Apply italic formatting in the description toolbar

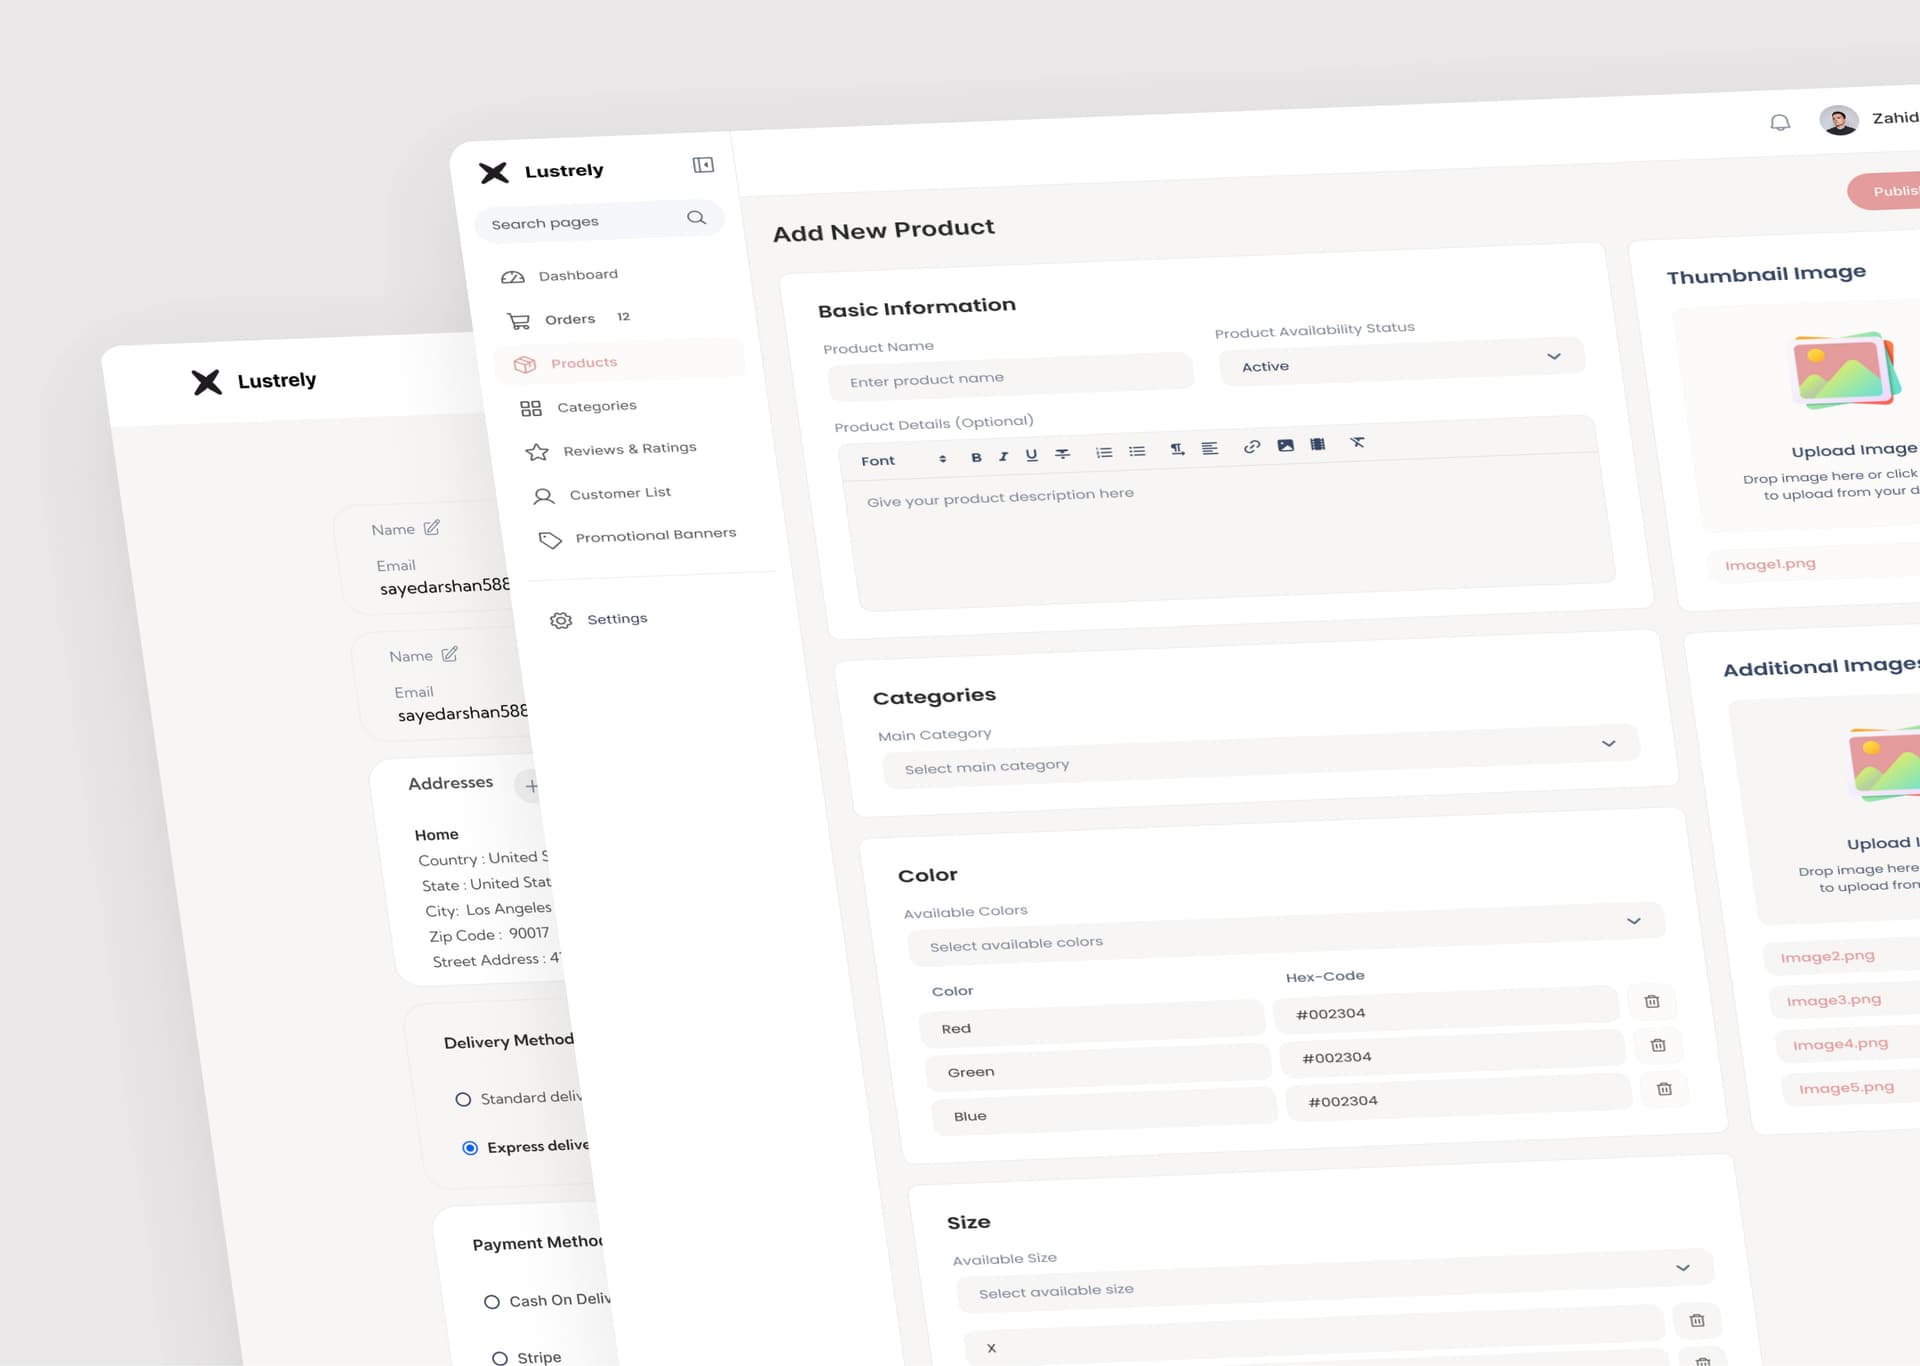point(1003,456)
